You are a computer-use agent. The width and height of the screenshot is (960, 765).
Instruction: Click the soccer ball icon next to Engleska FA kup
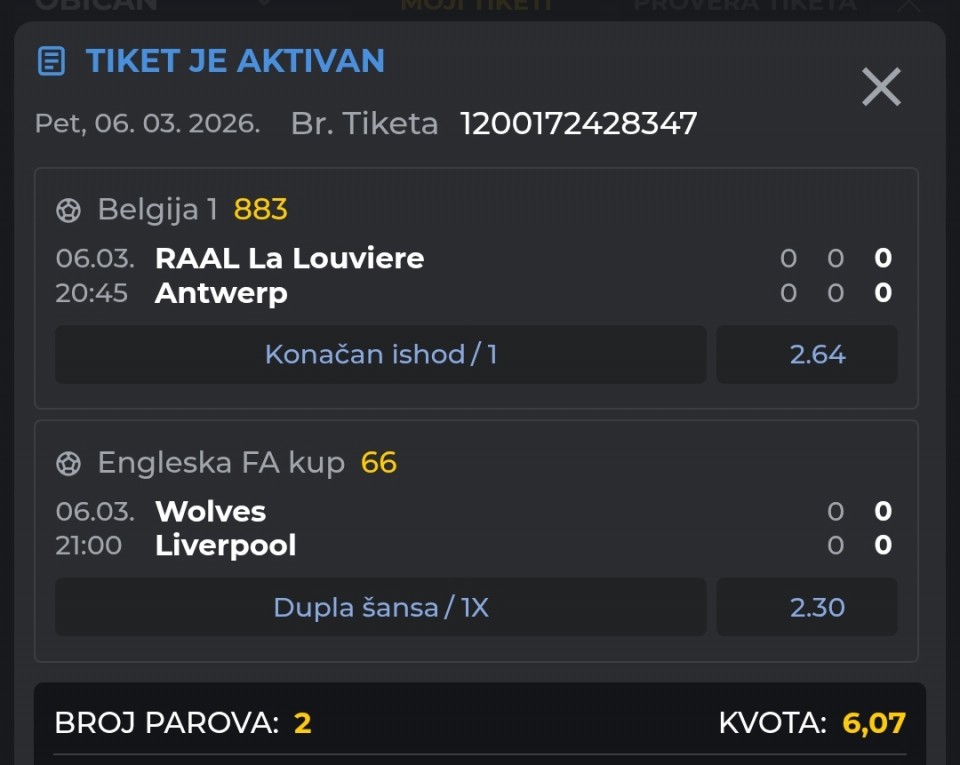68,463
